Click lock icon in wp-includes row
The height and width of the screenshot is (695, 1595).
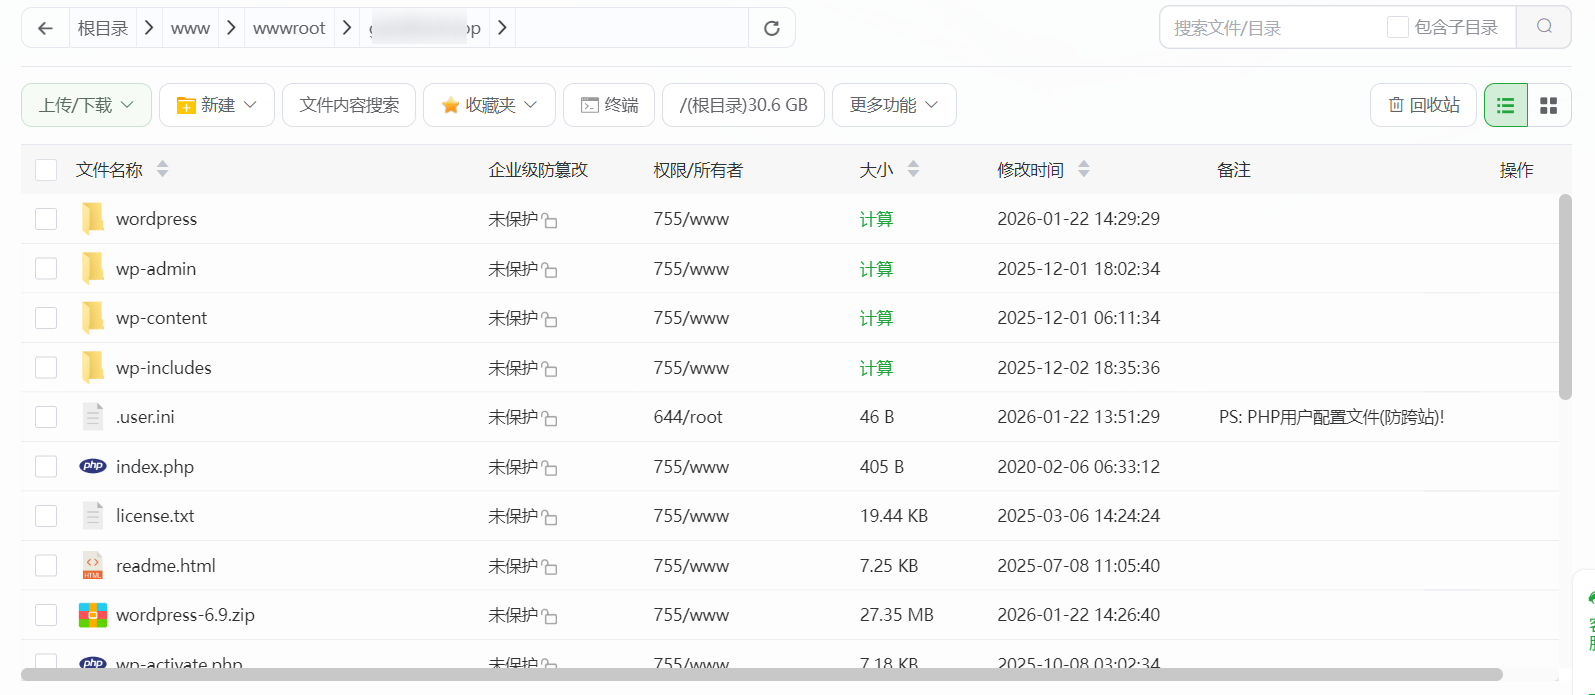550,369
